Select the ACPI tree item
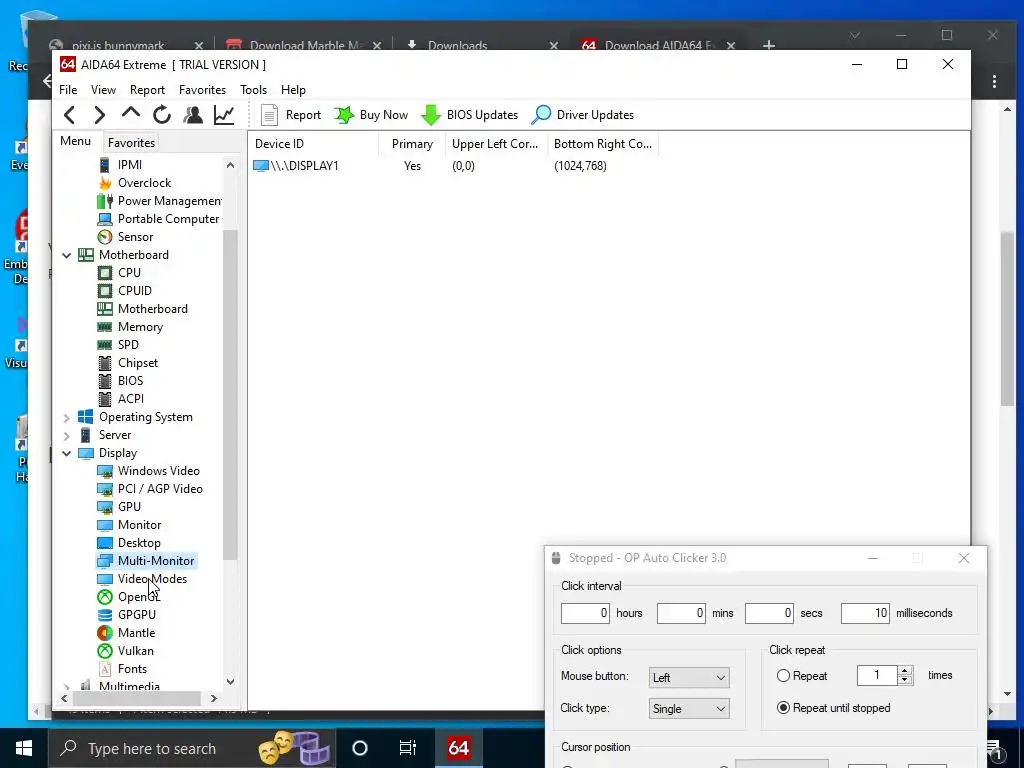 121,398
